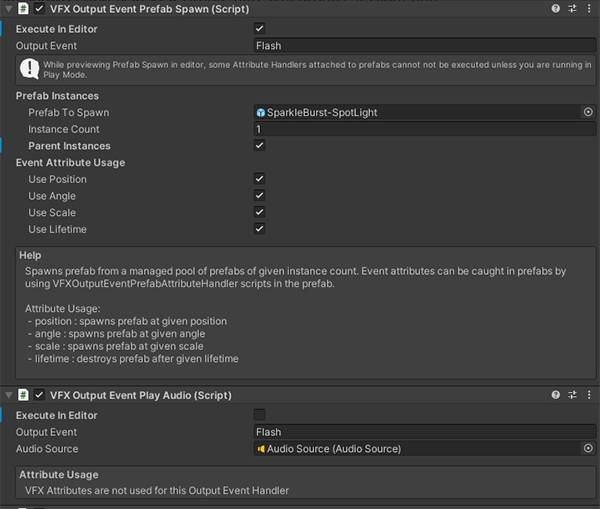The width and height of the screenshot is (600, 509).
Task: Toggle the Use Lifetime checkbox
Action: (260, 229)
